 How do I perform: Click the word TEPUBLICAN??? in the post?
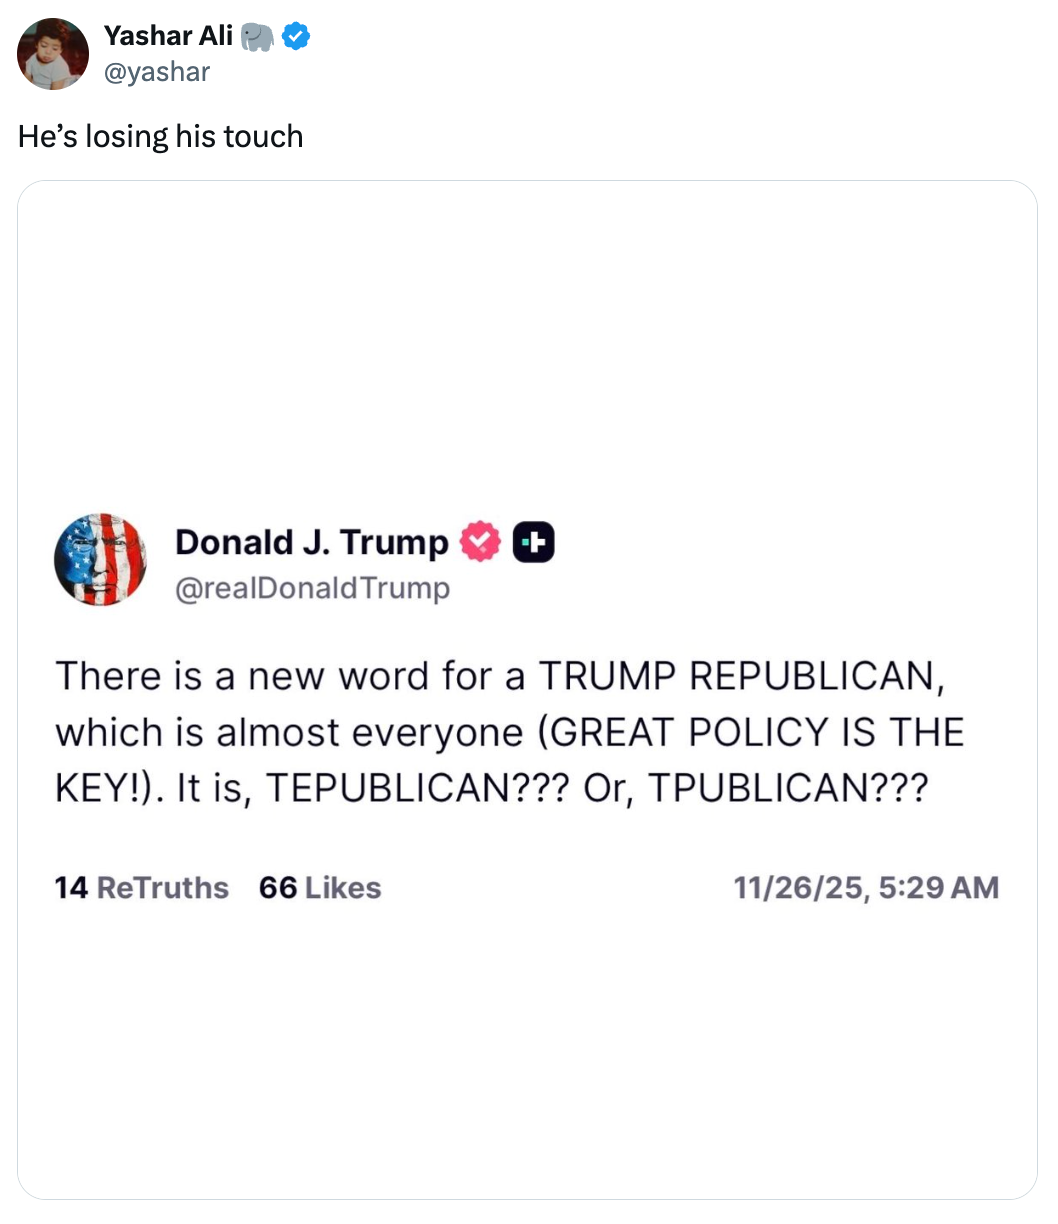418,788
